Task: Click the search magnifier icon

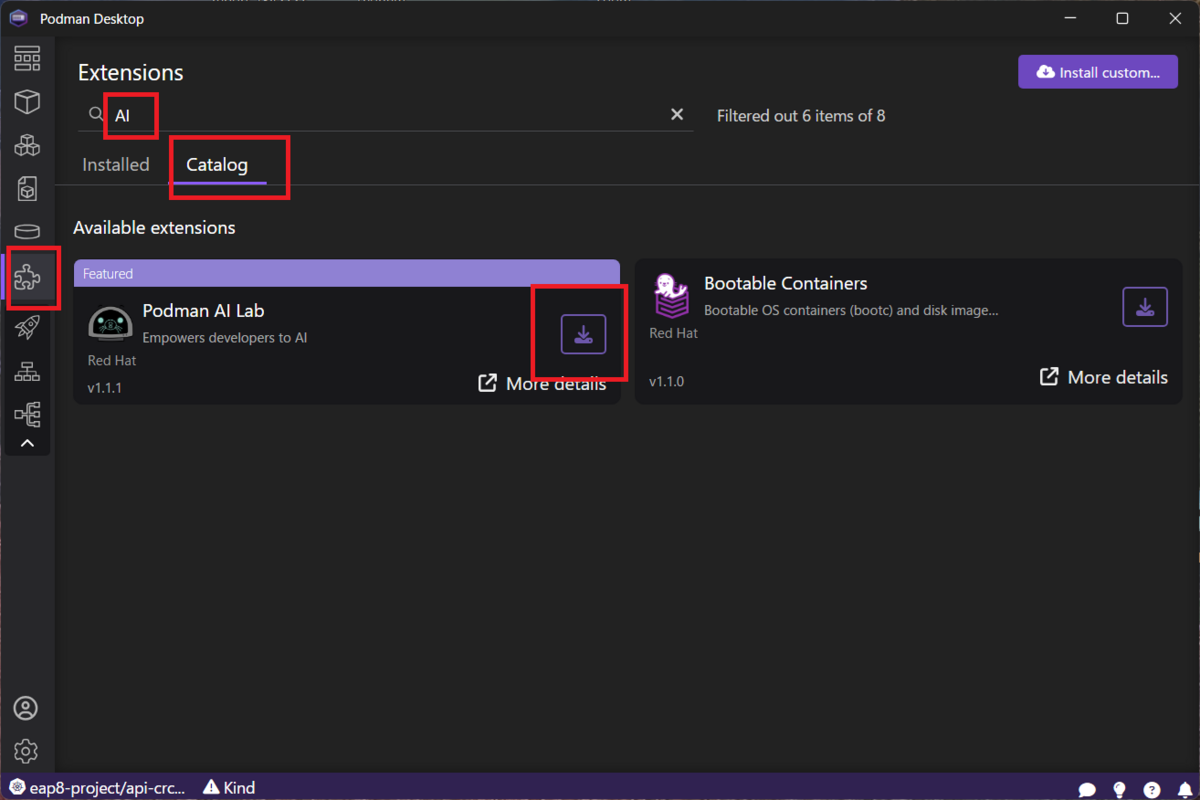Action: (96, 115)
